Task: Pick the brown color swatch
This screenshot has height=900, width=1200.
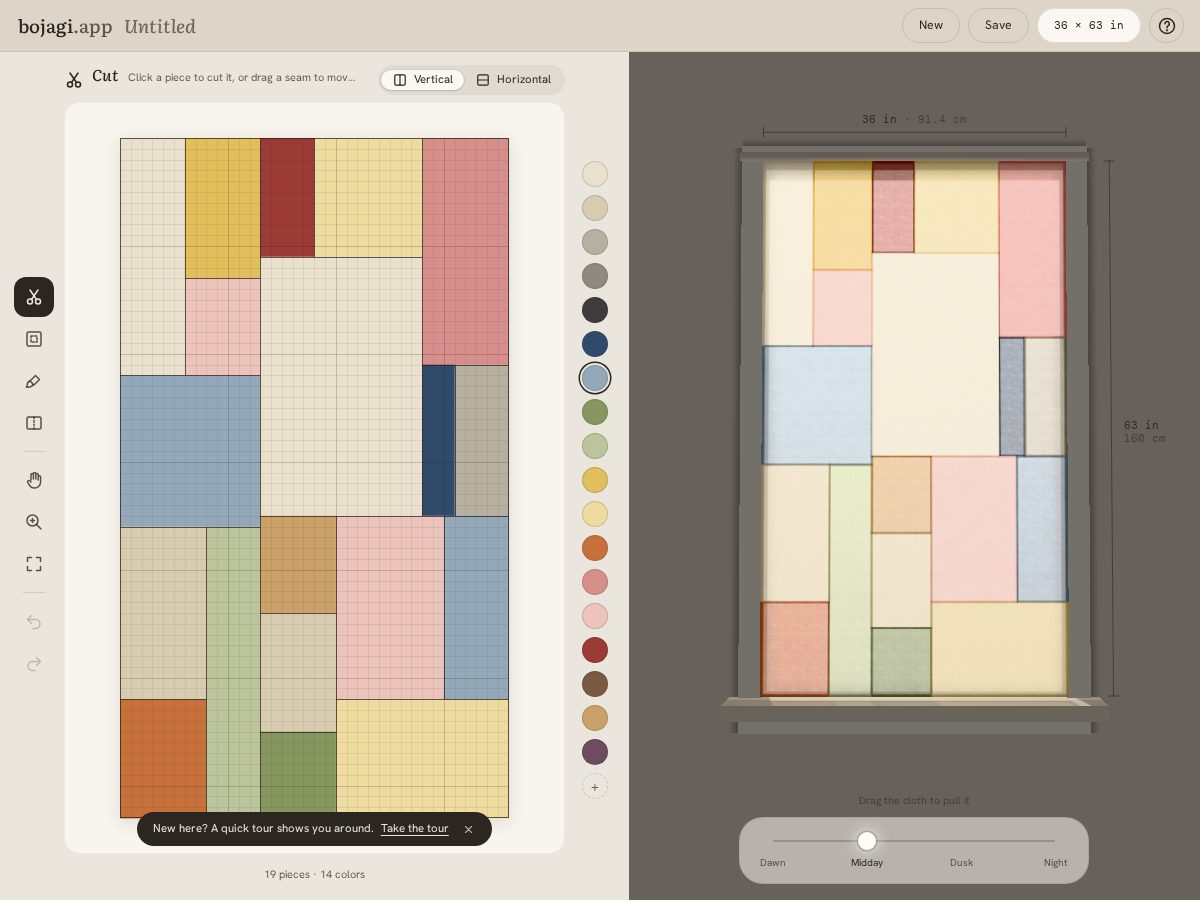Action: pos(595,684)
